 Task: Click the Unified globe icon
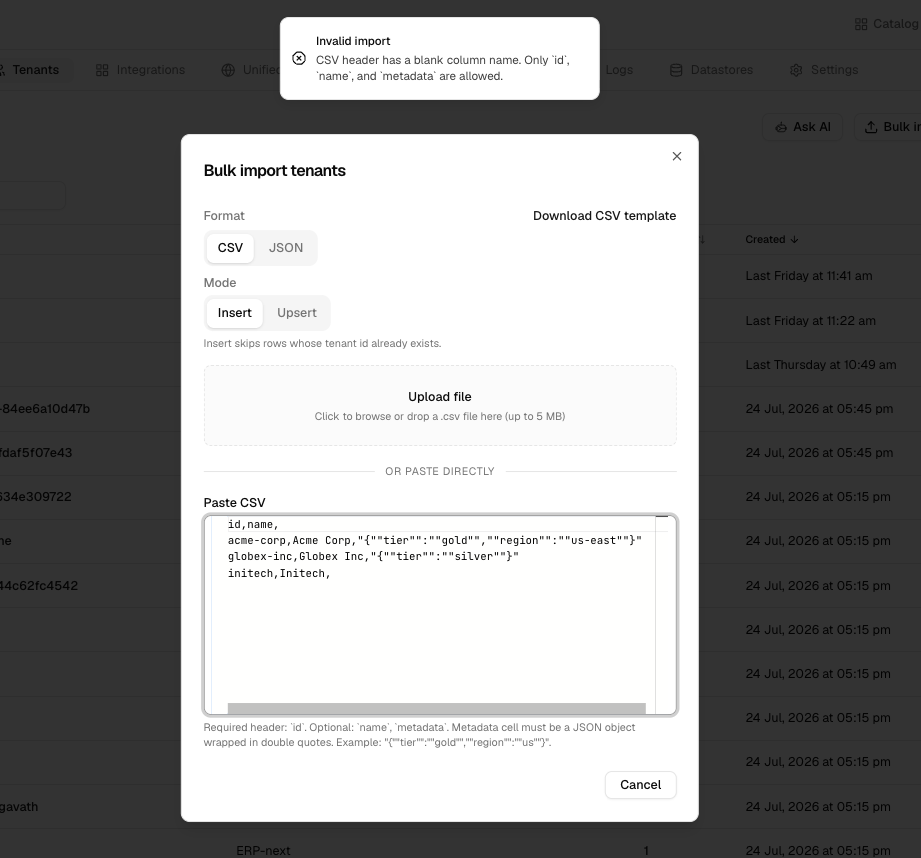click(228, 70)
